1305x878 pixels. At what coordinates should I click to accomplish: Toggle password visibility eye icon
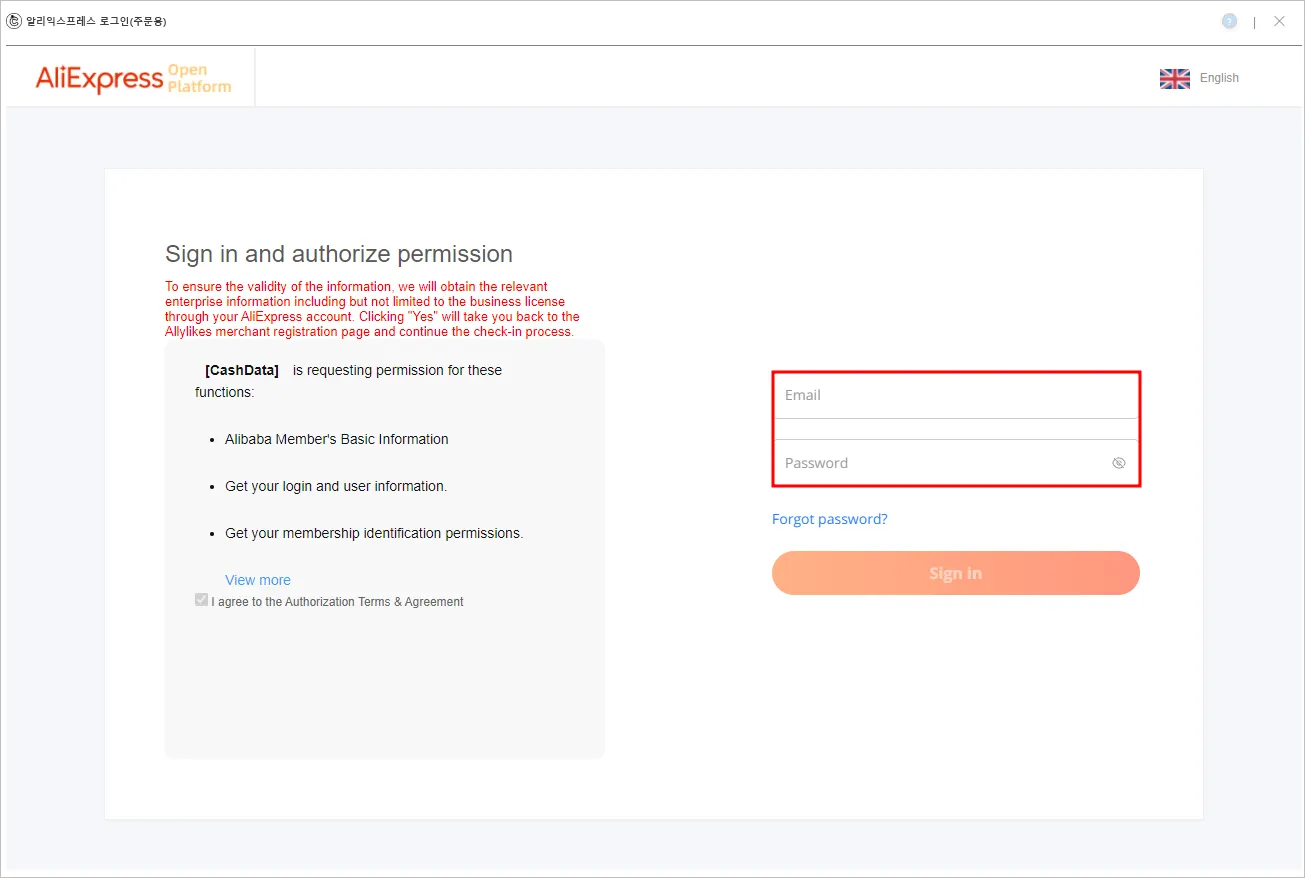pyautogui.click(x=1119, y=463)
